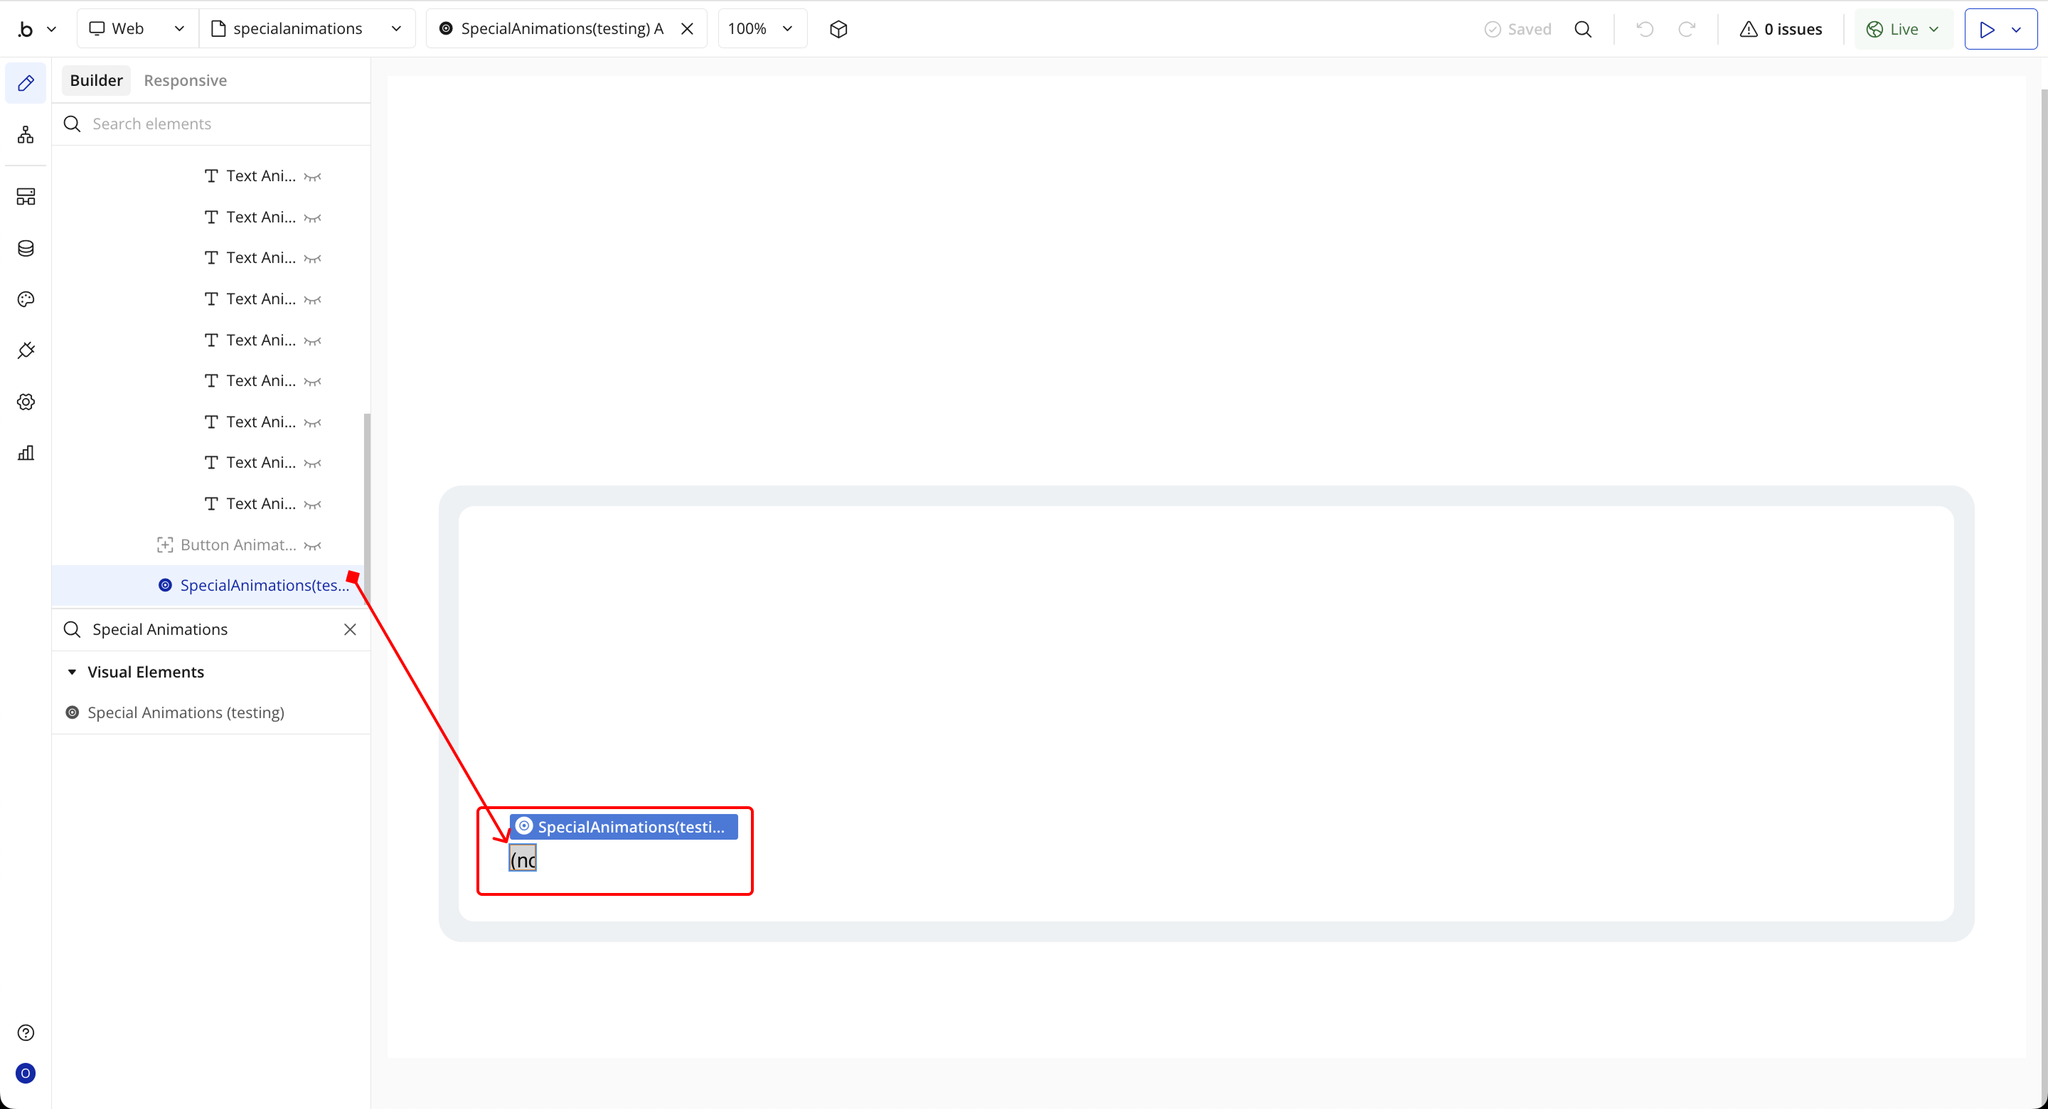Clear the Special Animations search text
The width and height of the screenshot is (2048, 1109).
[x=350, y=629]
